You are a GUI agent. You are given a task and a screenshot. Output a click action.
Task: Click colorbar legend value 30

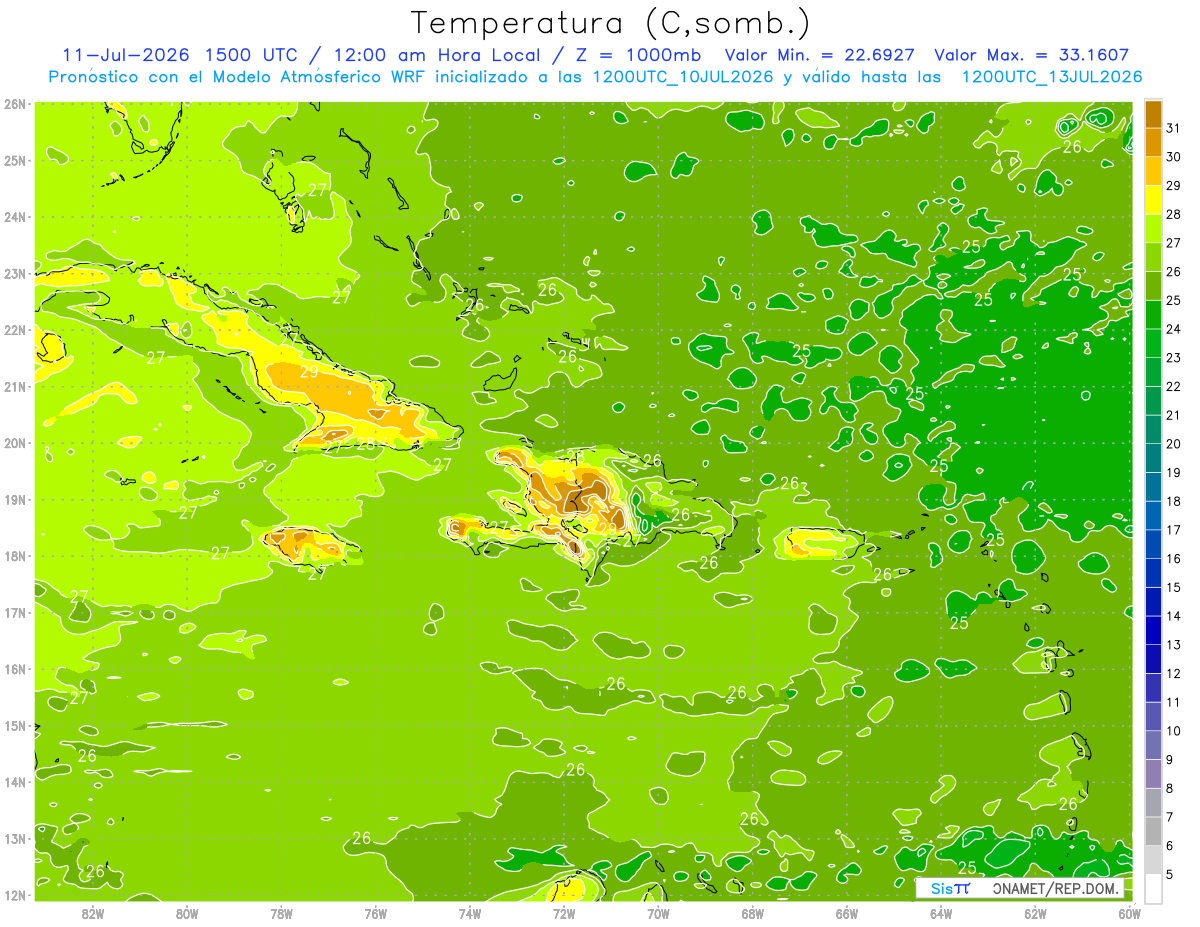[1173, 157]
